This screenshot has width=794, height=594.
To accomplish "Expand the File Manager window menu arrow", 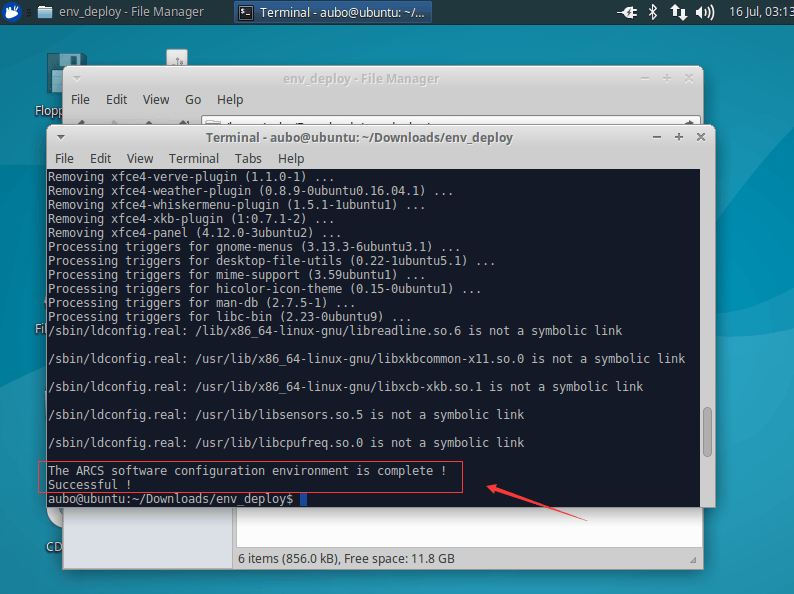I will tap(77, 78).
